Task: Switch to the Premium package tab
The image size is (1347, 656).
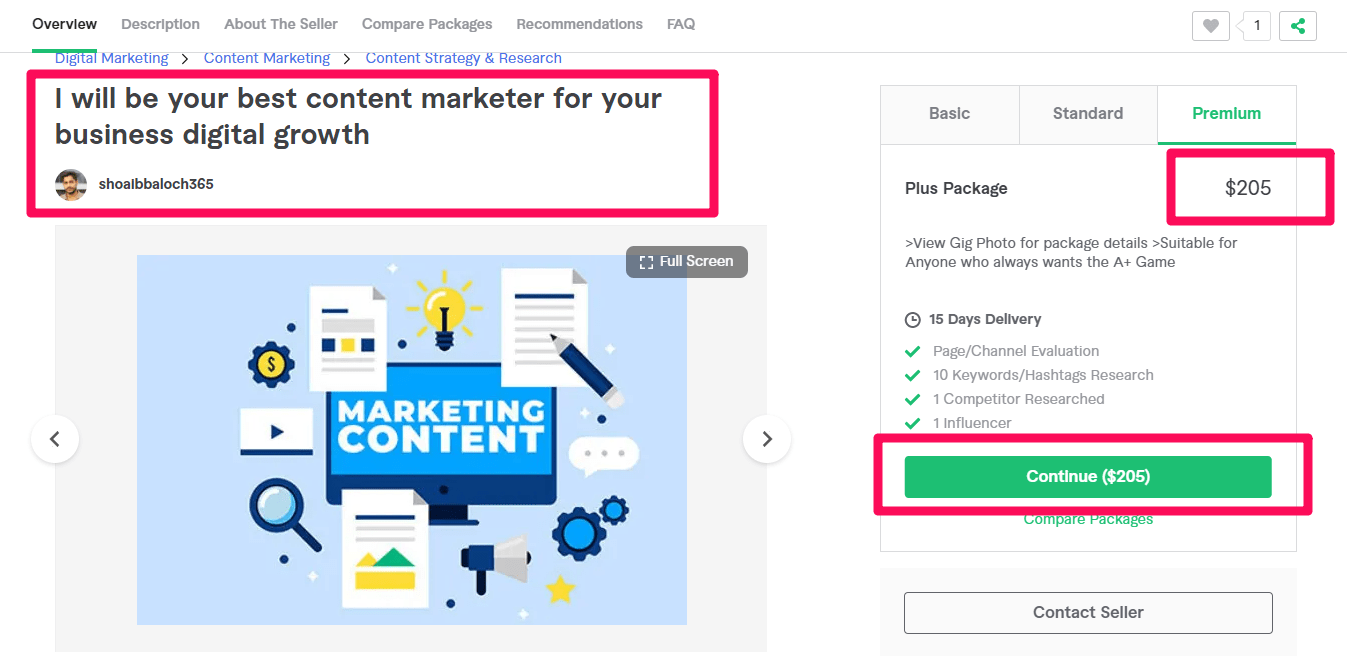Action: tap(1226, 114)
